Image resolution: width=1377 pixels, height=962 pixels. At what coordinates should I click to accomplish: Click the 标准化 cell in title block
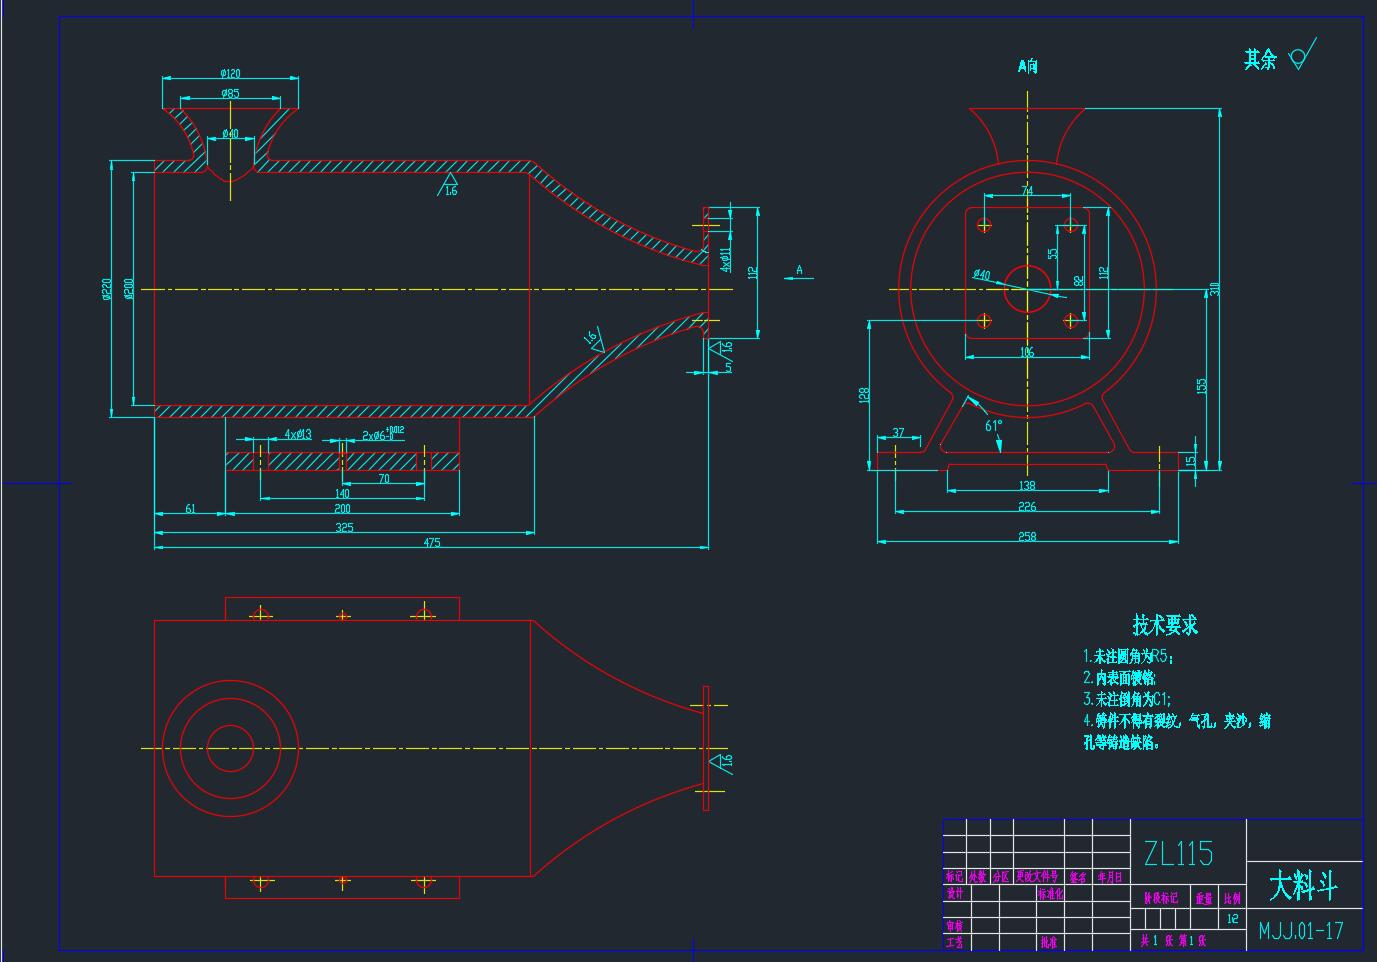[x=1050, y=894]
